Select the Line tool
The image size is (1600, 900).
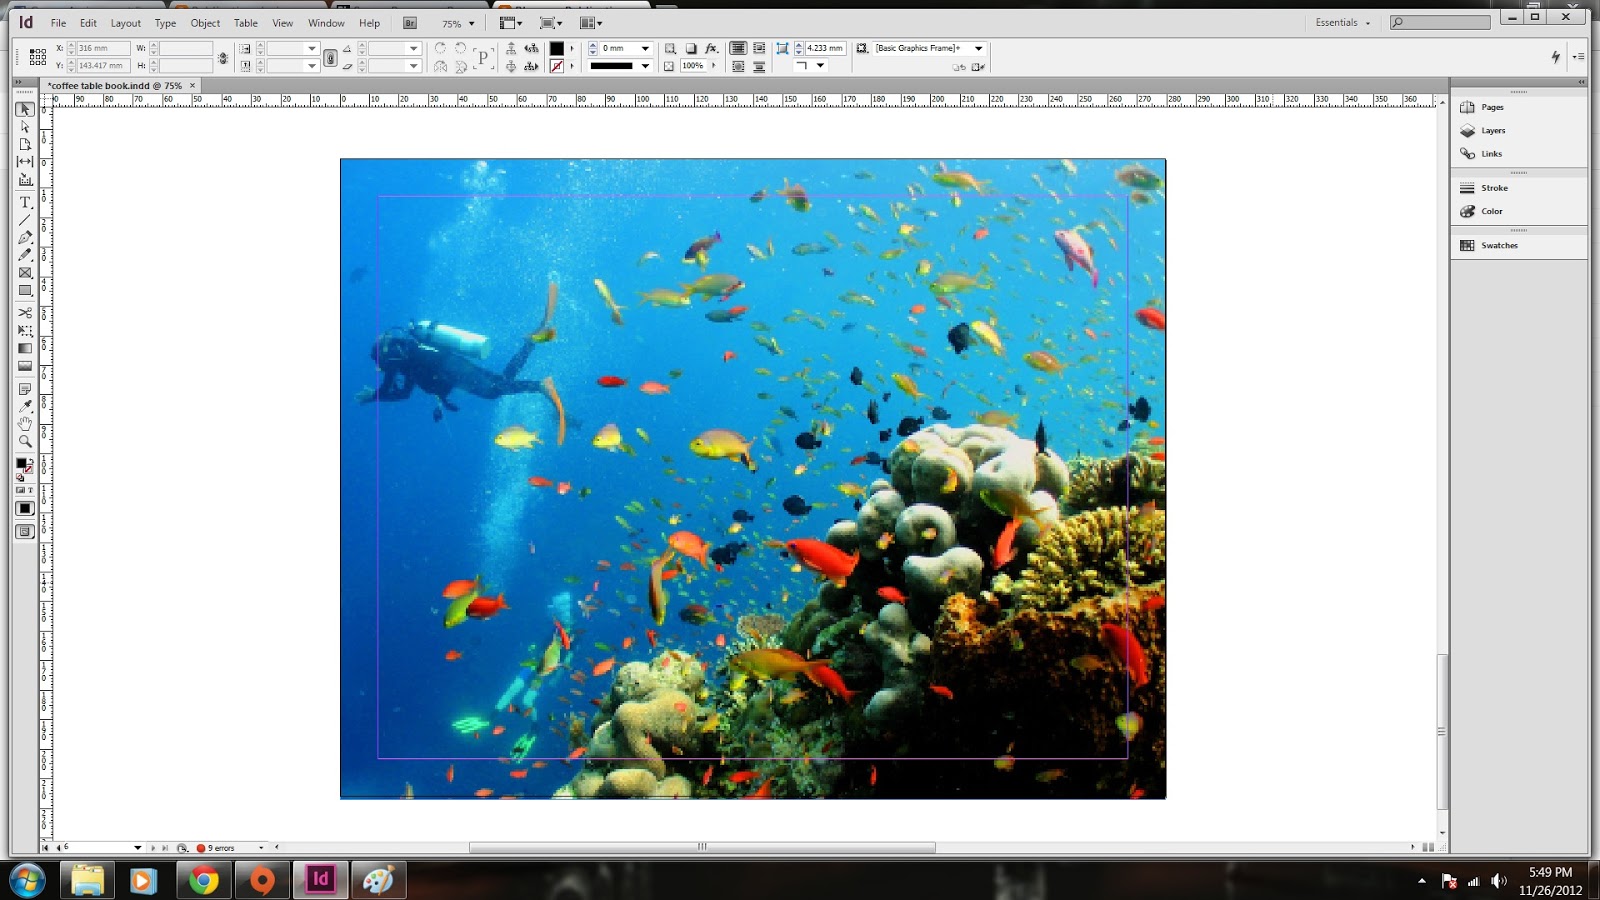click(25, 220)
